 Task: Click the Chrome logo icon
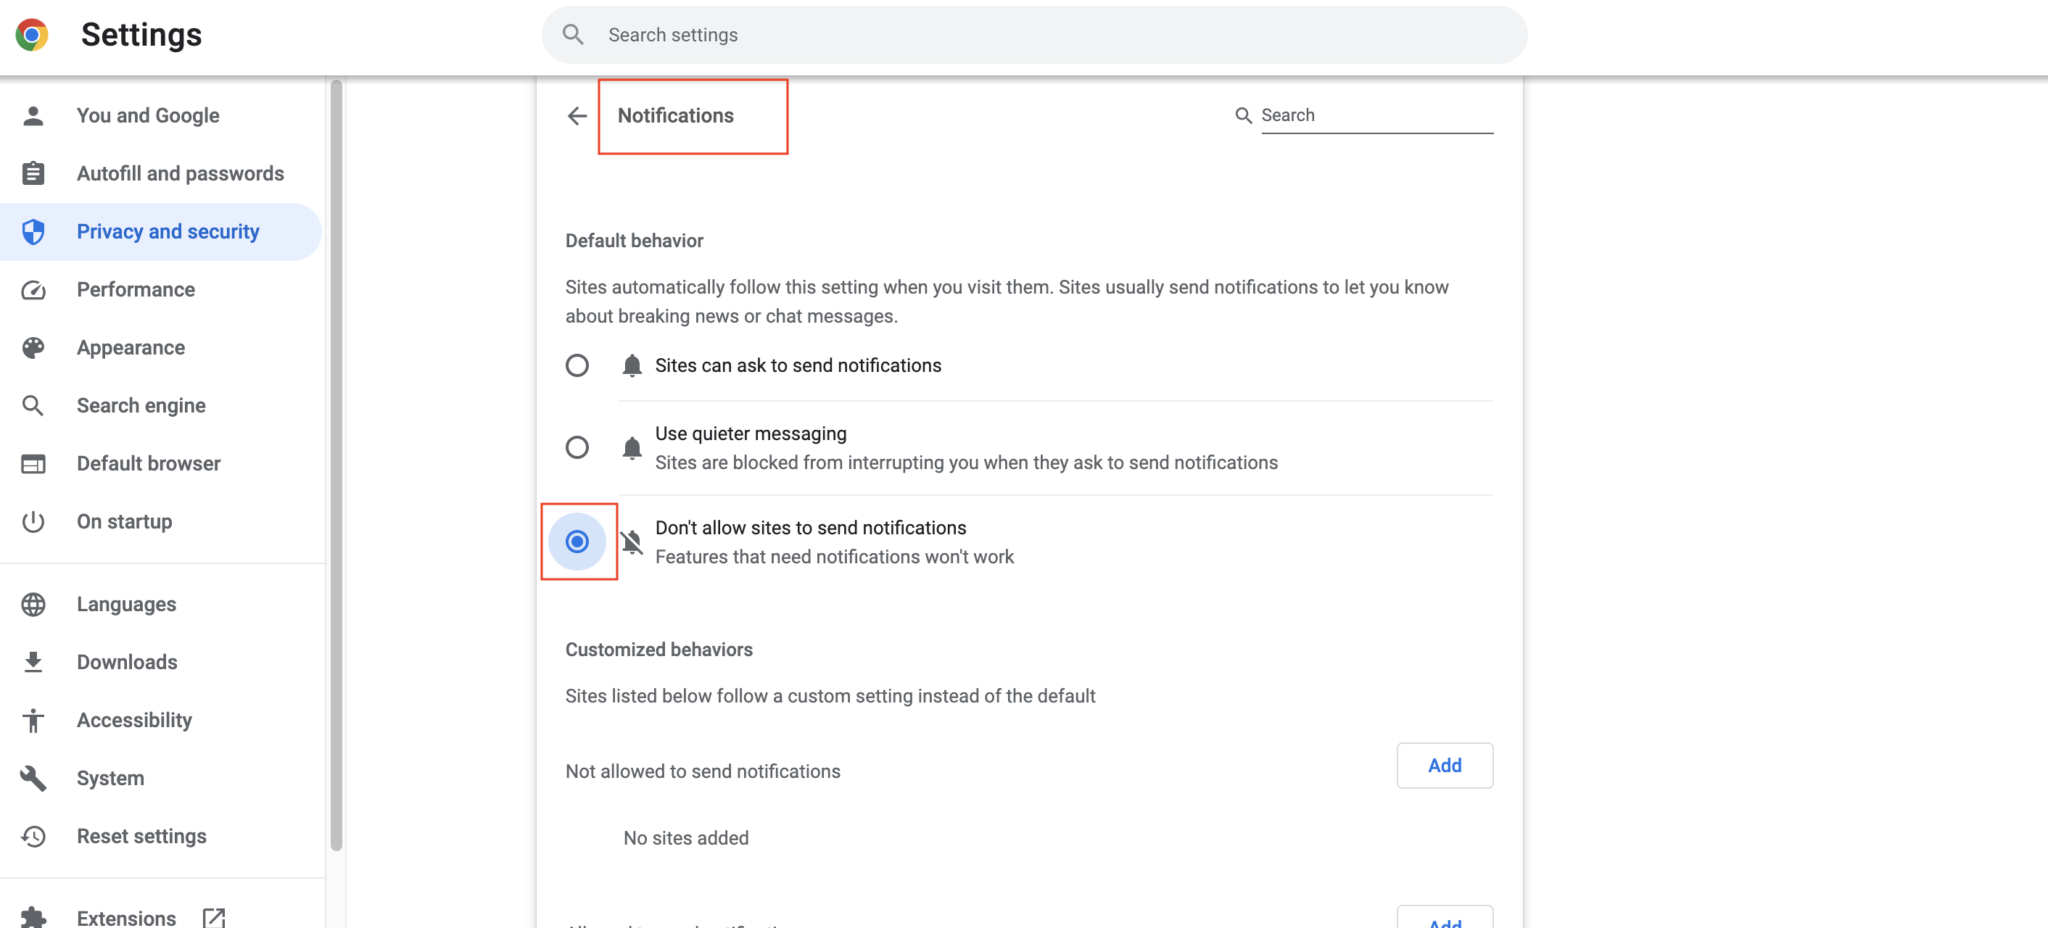coord(32,35)
